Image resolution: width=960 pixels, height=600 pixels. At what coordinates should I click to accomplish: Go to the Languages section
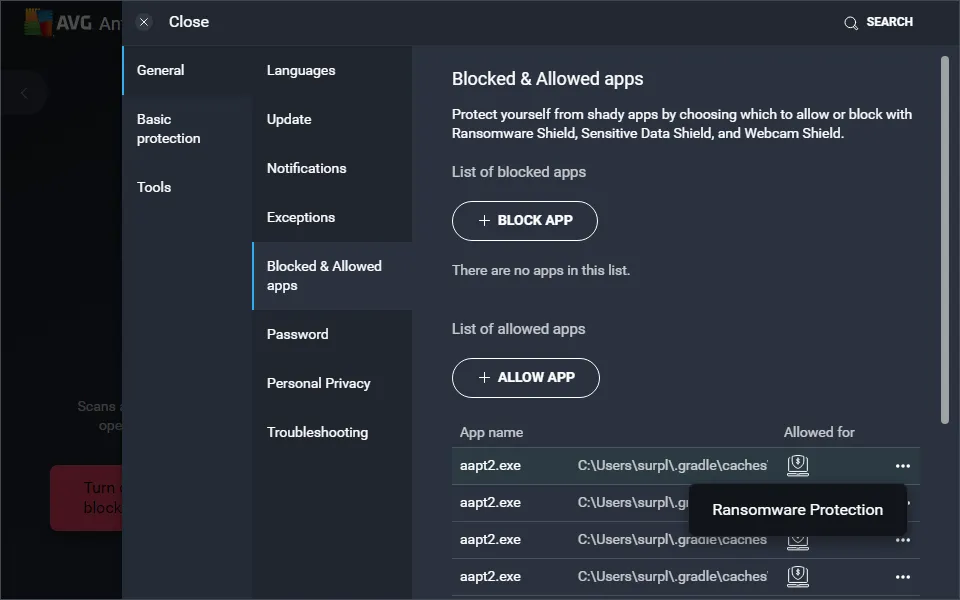(x=301, y=70)
